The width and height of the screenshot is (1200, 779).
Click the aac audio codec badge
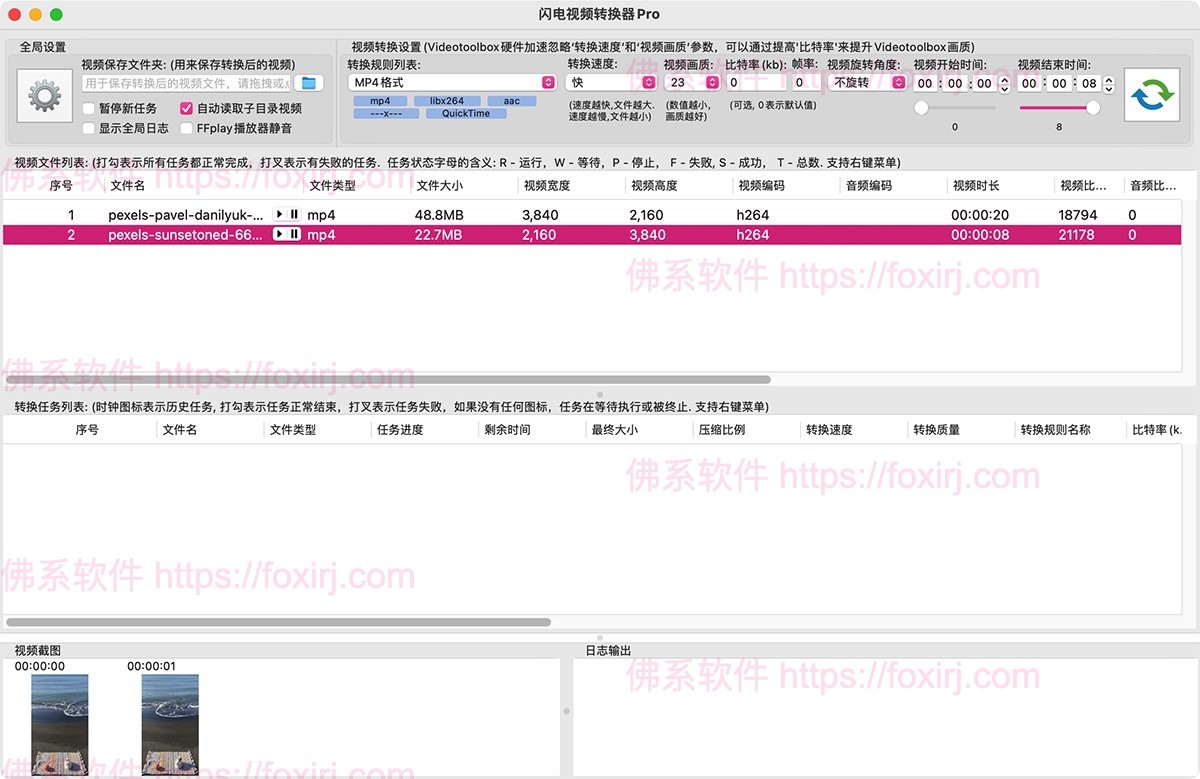(510, 100)
